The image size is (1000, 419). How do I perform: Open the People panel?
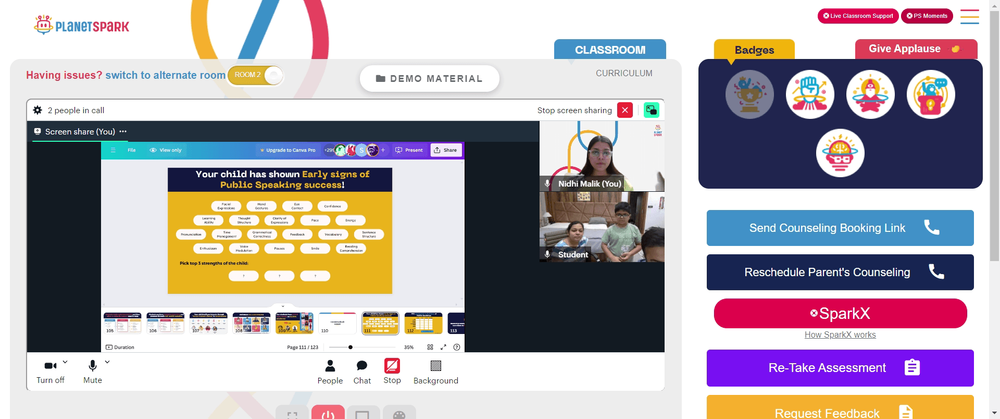coord(330,372)
